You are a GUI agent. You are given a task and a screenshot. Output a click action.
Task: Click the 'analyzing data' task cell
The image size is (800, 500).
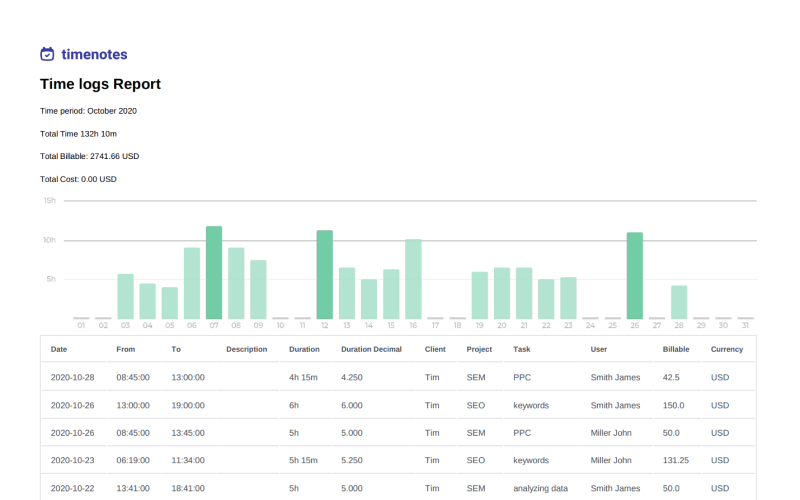[x=541, y=488]
